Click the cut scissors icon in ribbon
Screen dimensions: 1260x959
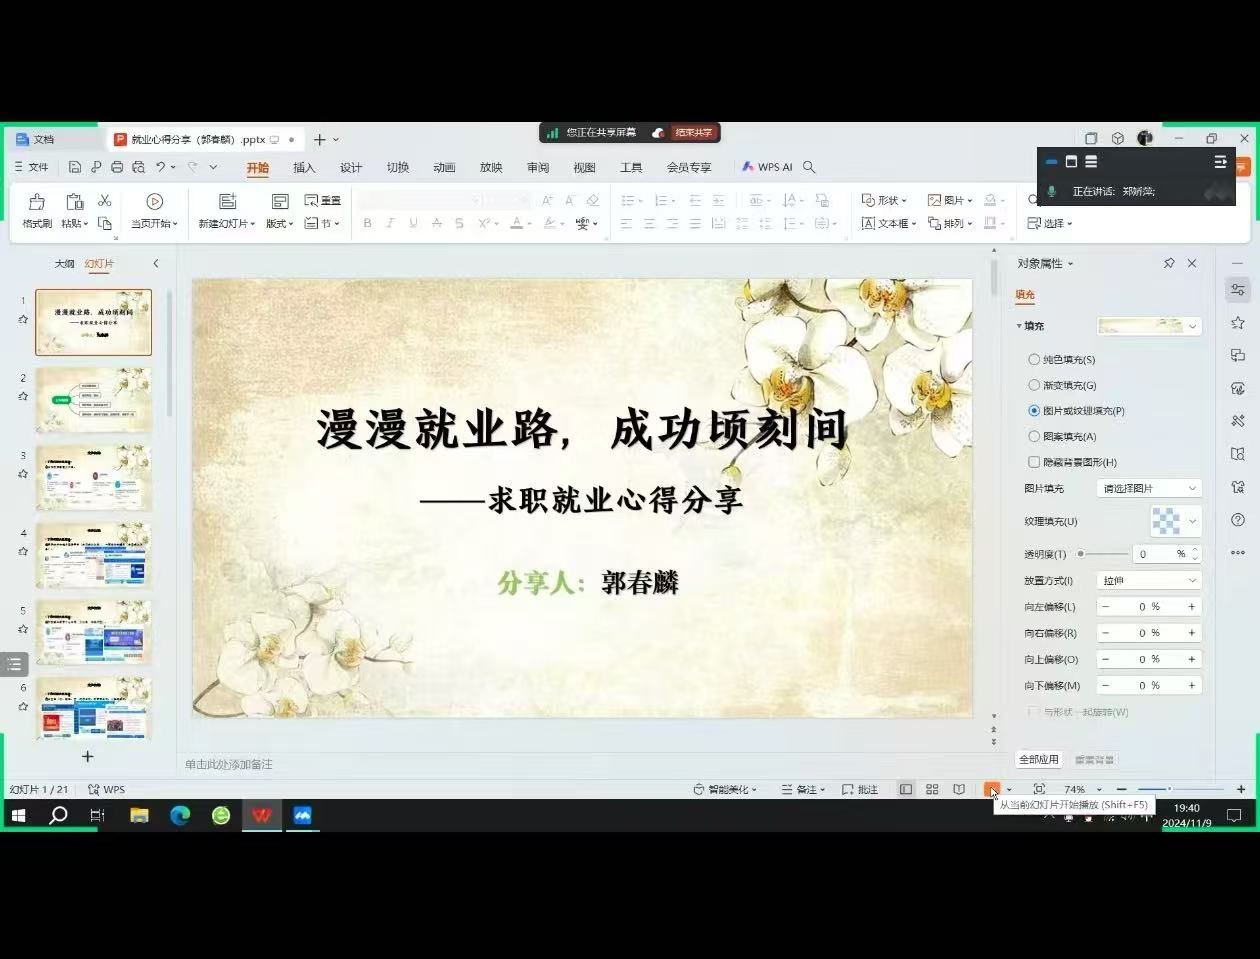[x=104, y=201]
